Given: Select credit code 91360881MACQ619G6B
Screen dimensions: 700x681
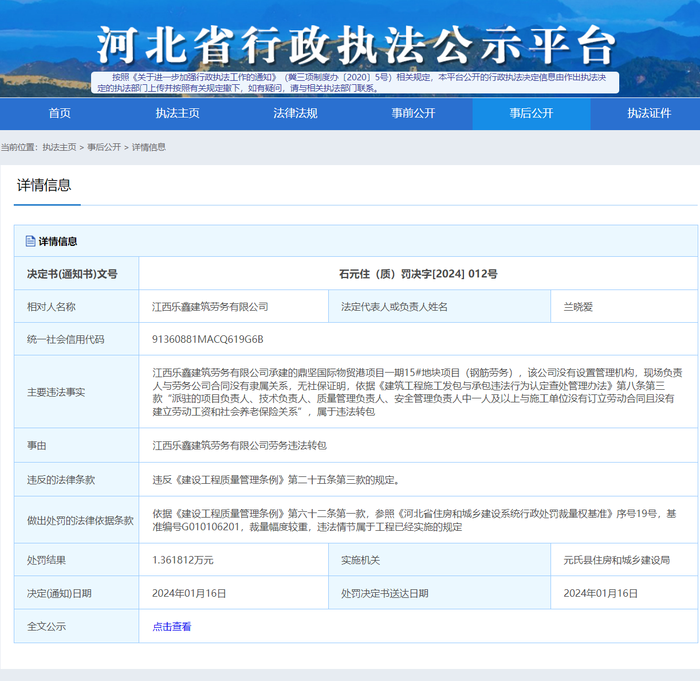Looking at the screenshot, I should (208, 339).
